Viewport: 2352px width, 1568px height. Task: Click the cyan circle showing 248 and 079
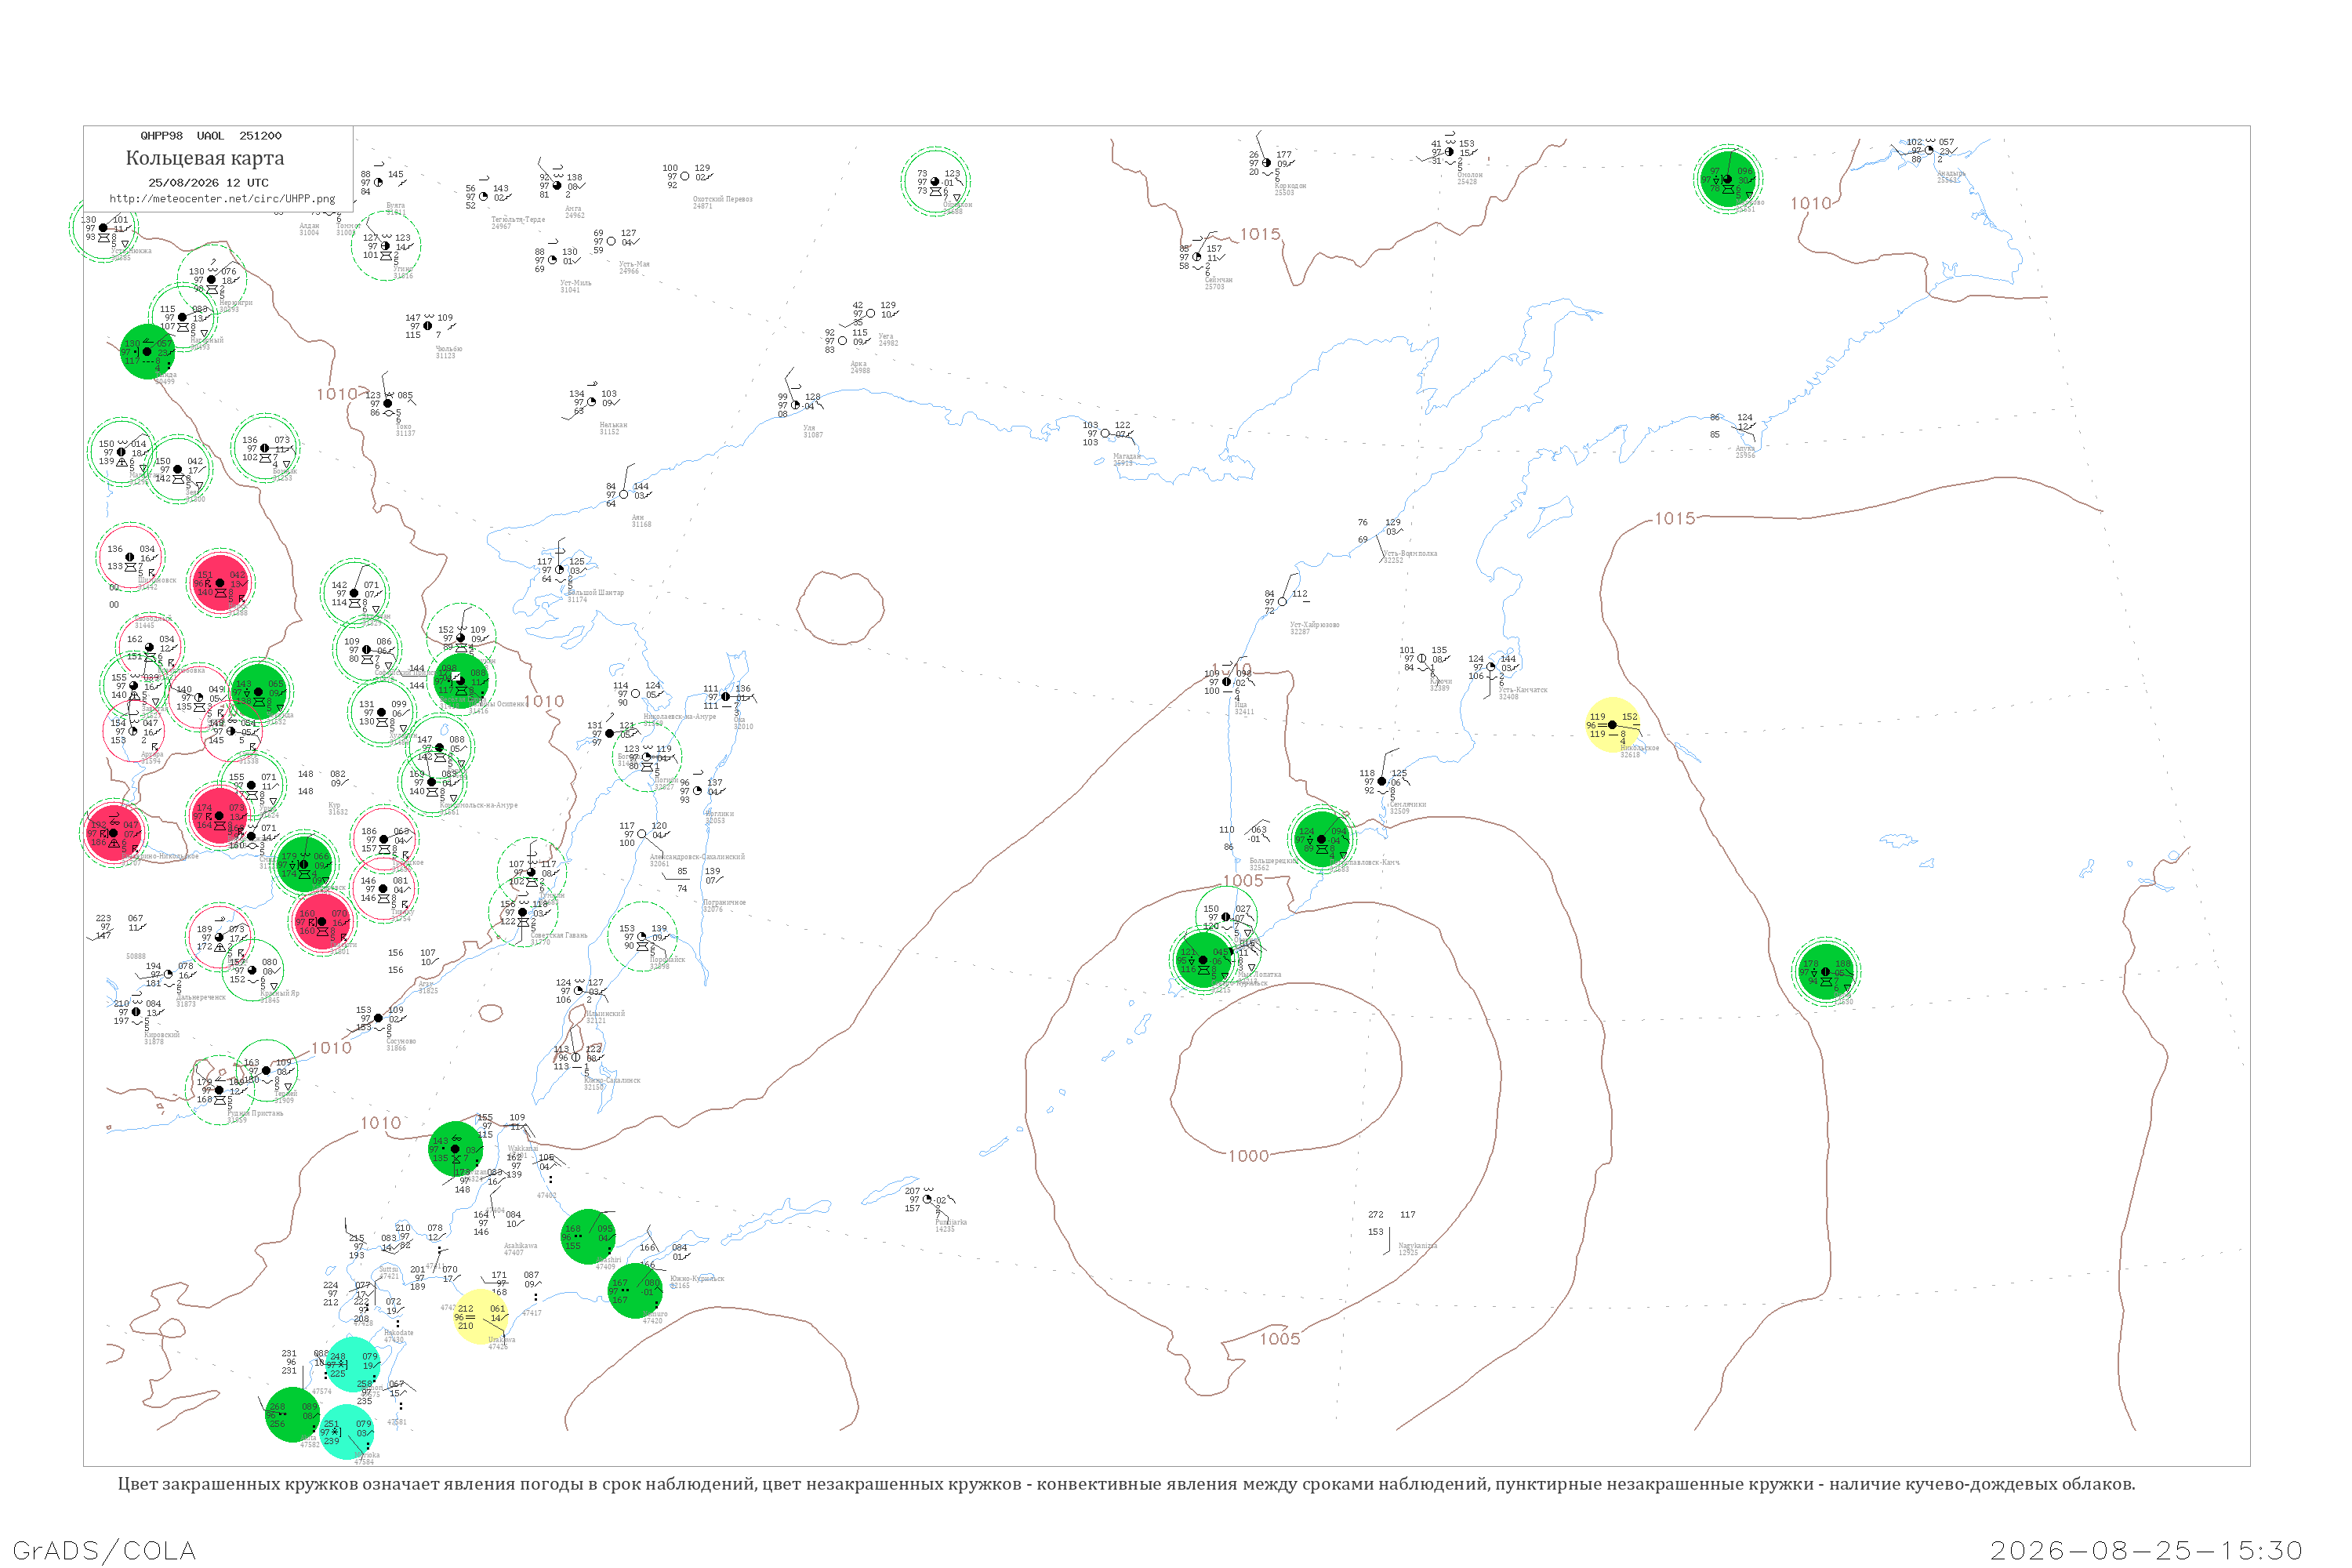click(x=352, y=1365)
